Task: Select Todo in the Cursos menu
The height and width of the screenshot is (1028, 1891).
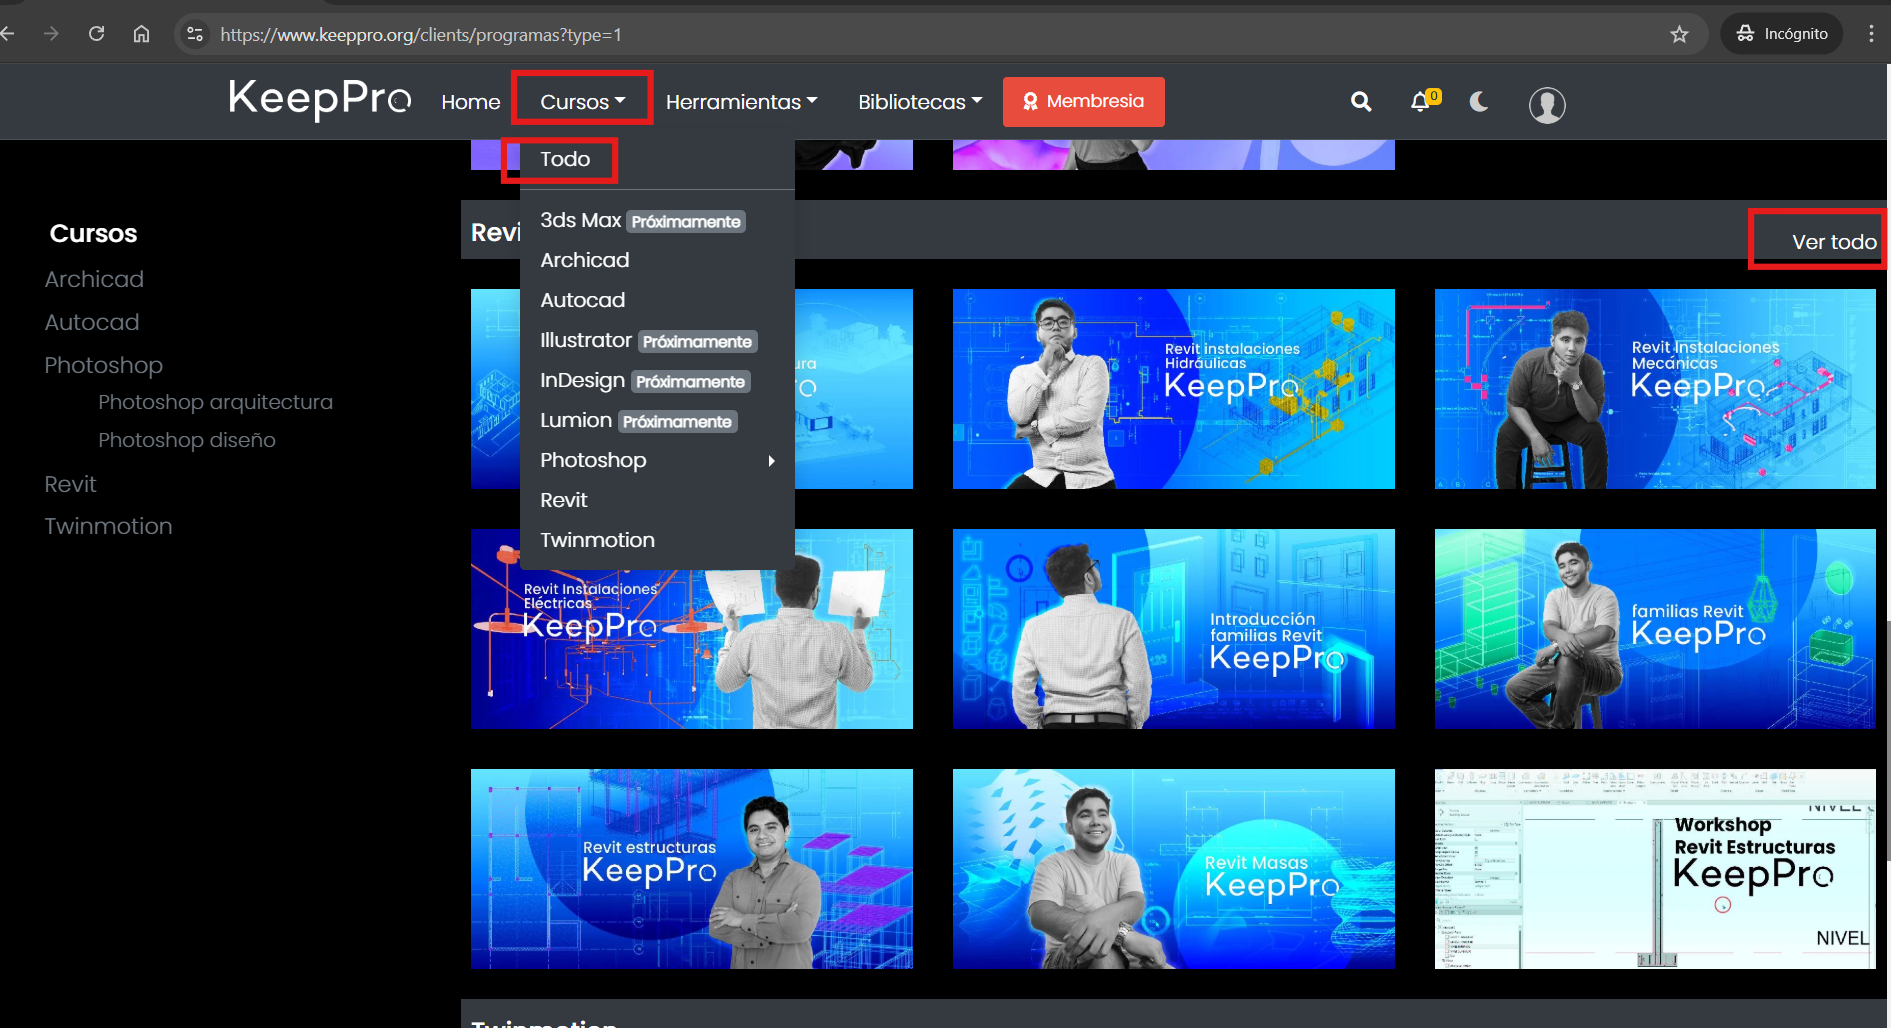Action: [x=565, y=159]
